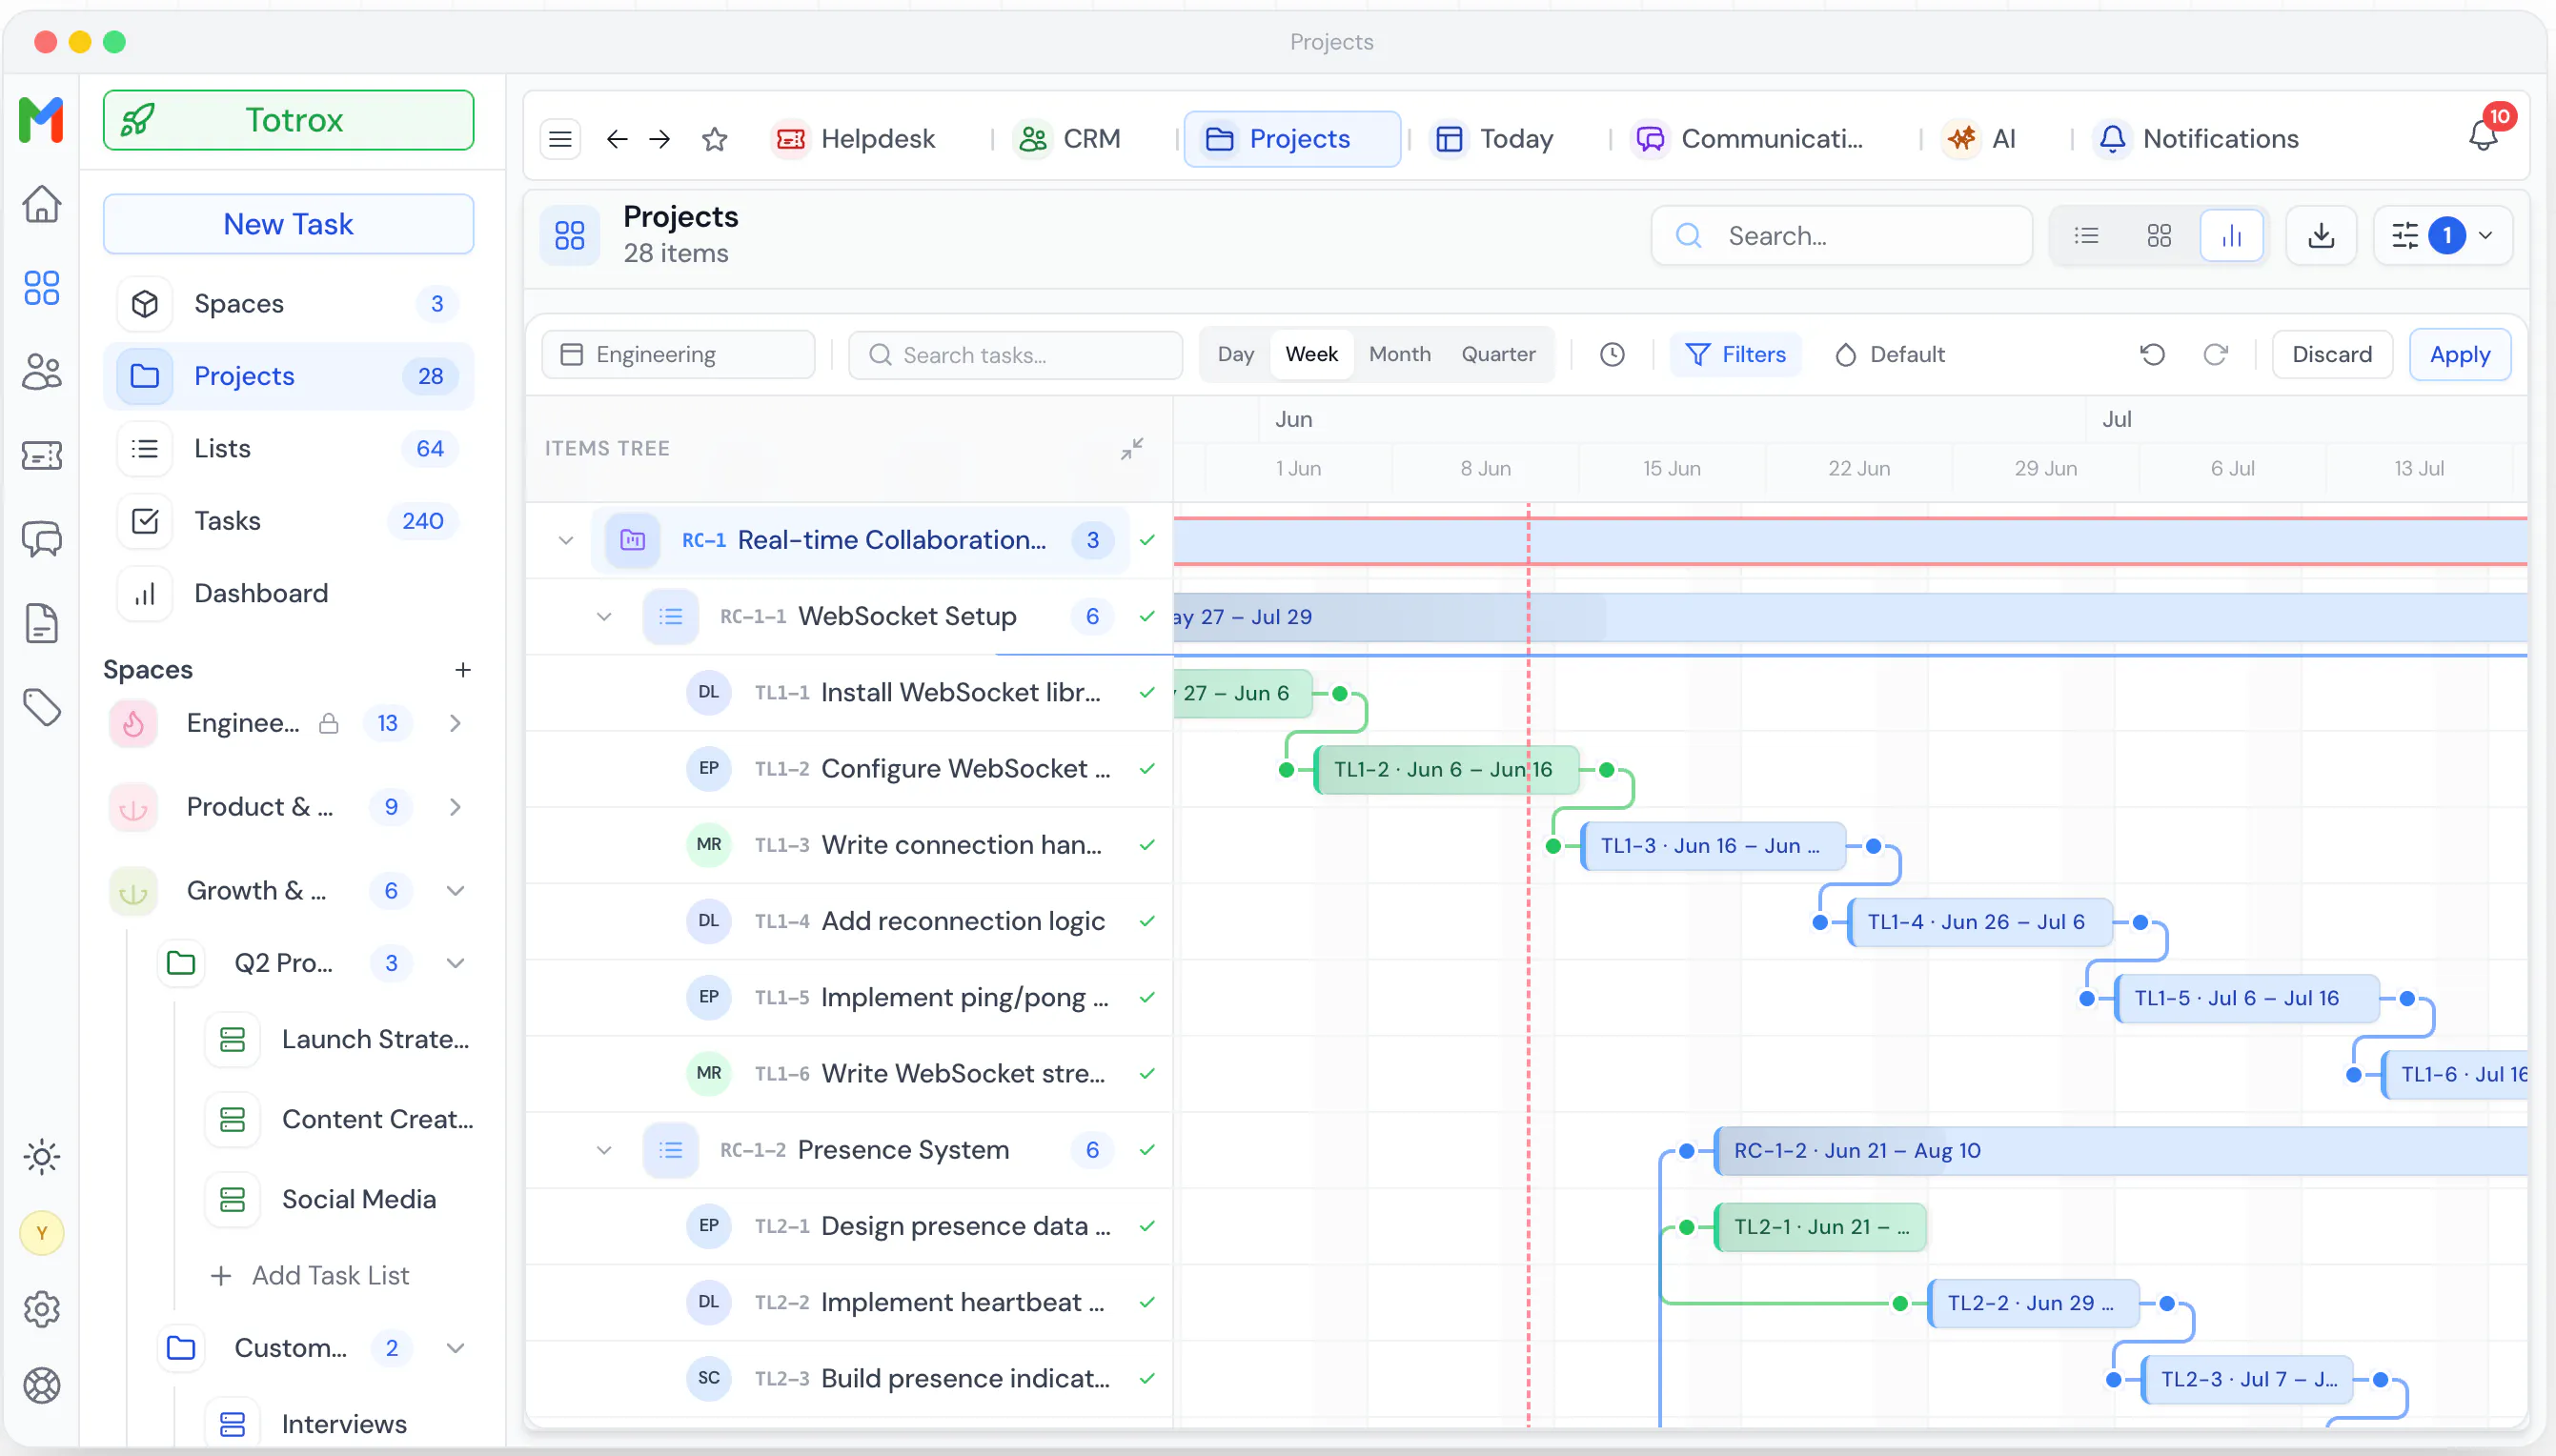Screen dimensions: 2556x1456
Task: Toggle light theme sun icon
Action: pos(41,1157)
